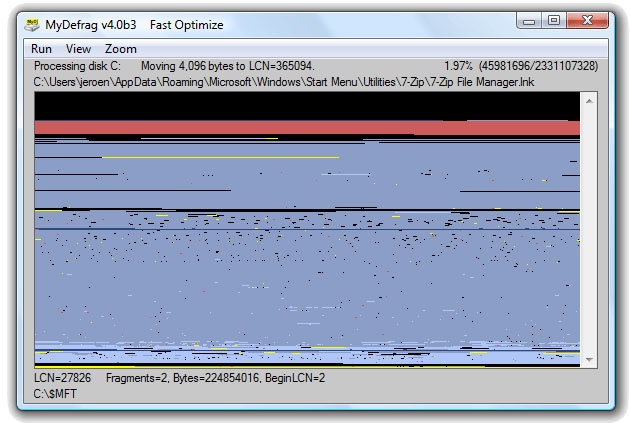Click the LCN=27826 status text
Screen dimensions: 630x423
pos(62,378)
